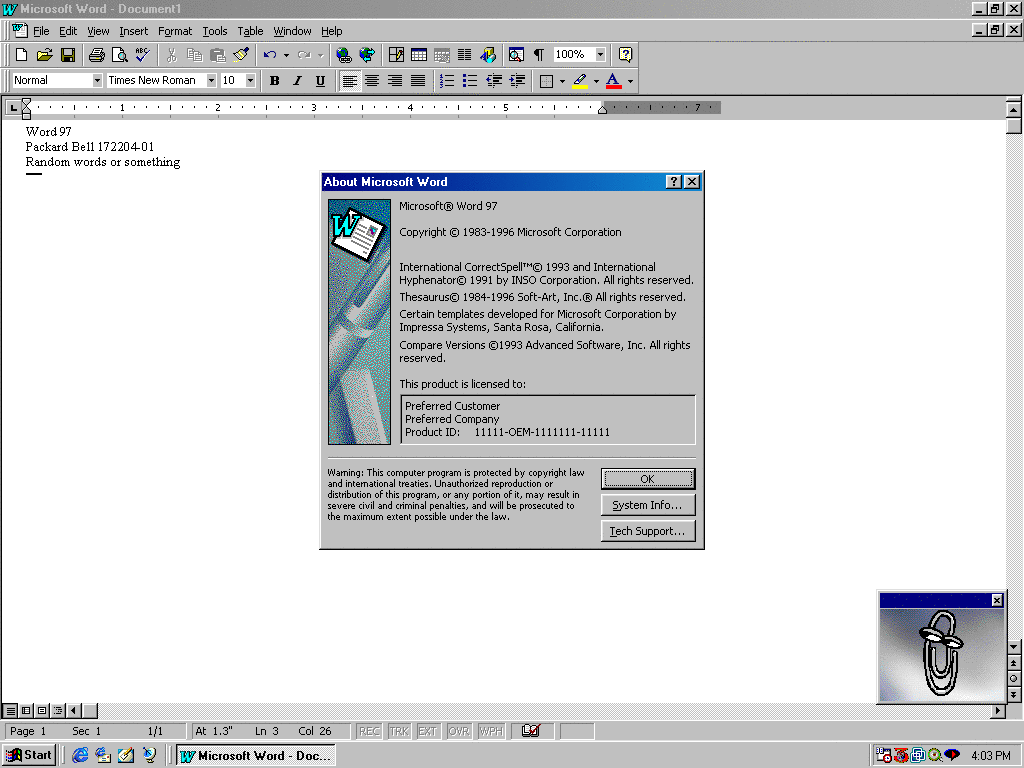Viewport: 1024px width, 768px height.
Task: Open the Print Preview icon
Action: 119,55
